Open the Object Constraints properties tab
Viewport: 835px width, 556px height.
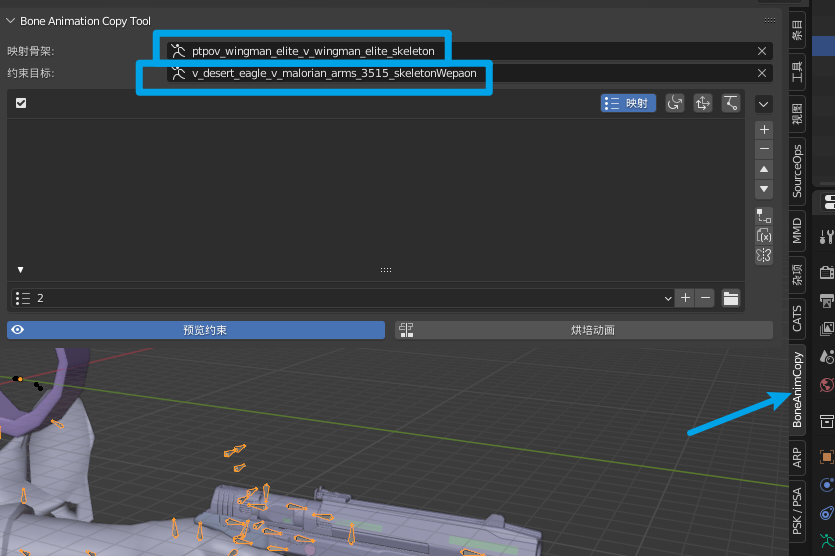(826, 513)
